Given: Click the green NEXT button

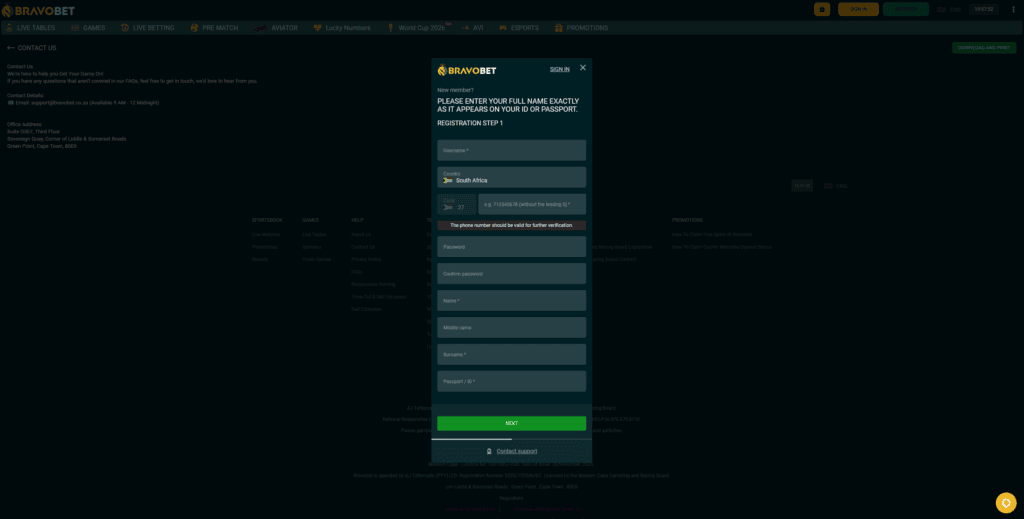Looking at the screenshot, I should click(x=511, y=423).
